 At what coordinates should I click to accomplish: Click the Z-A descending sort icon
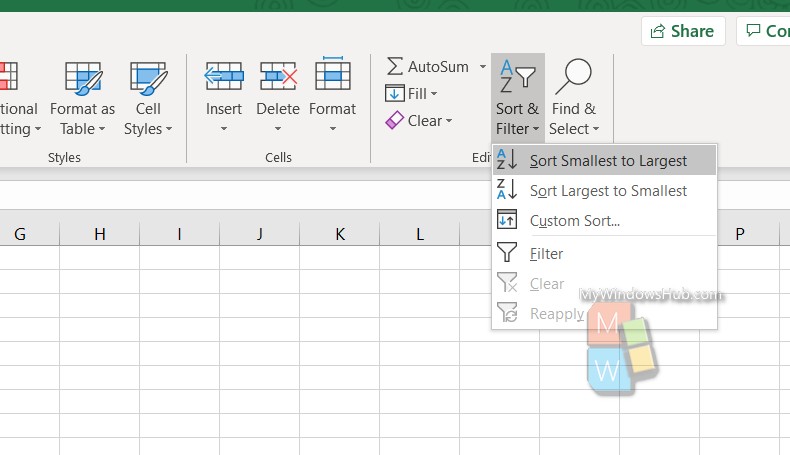pos(507,189)
